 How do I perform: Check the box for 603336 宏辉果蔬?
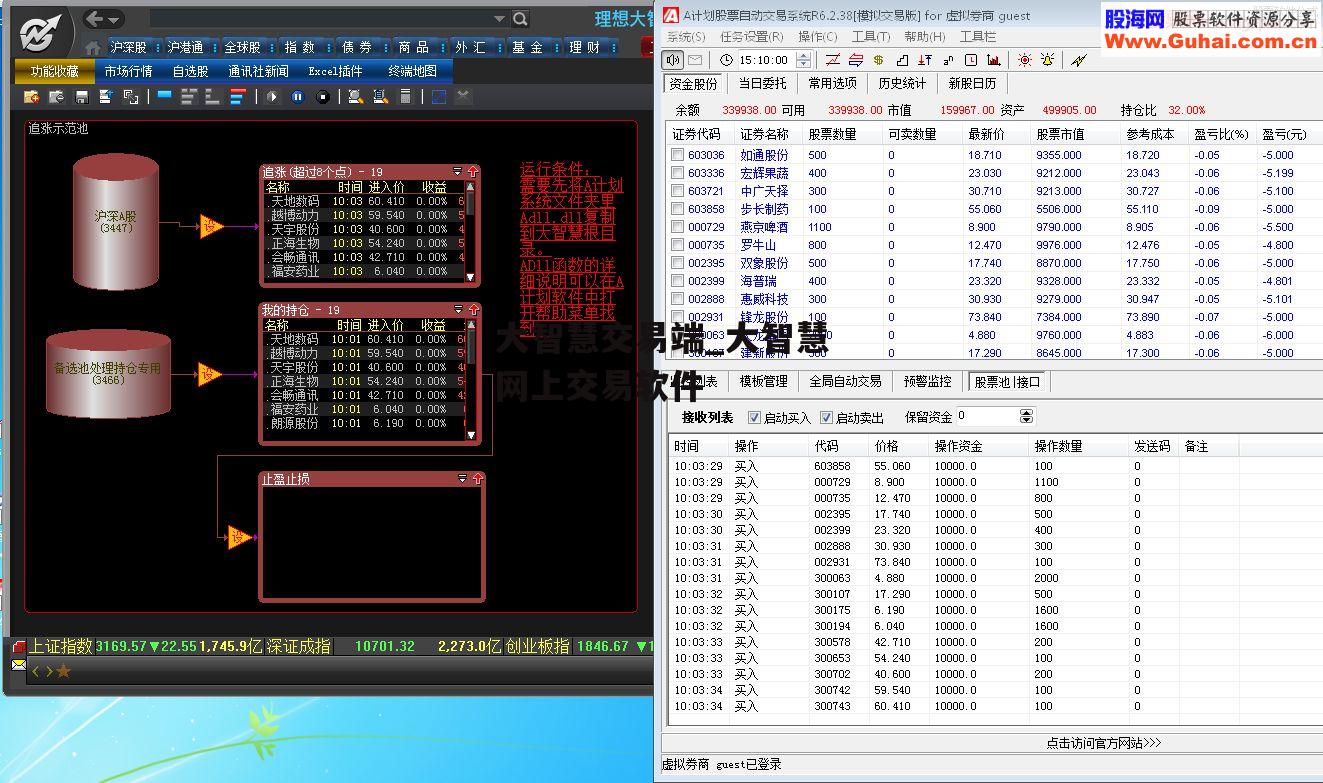coord(678,173)
